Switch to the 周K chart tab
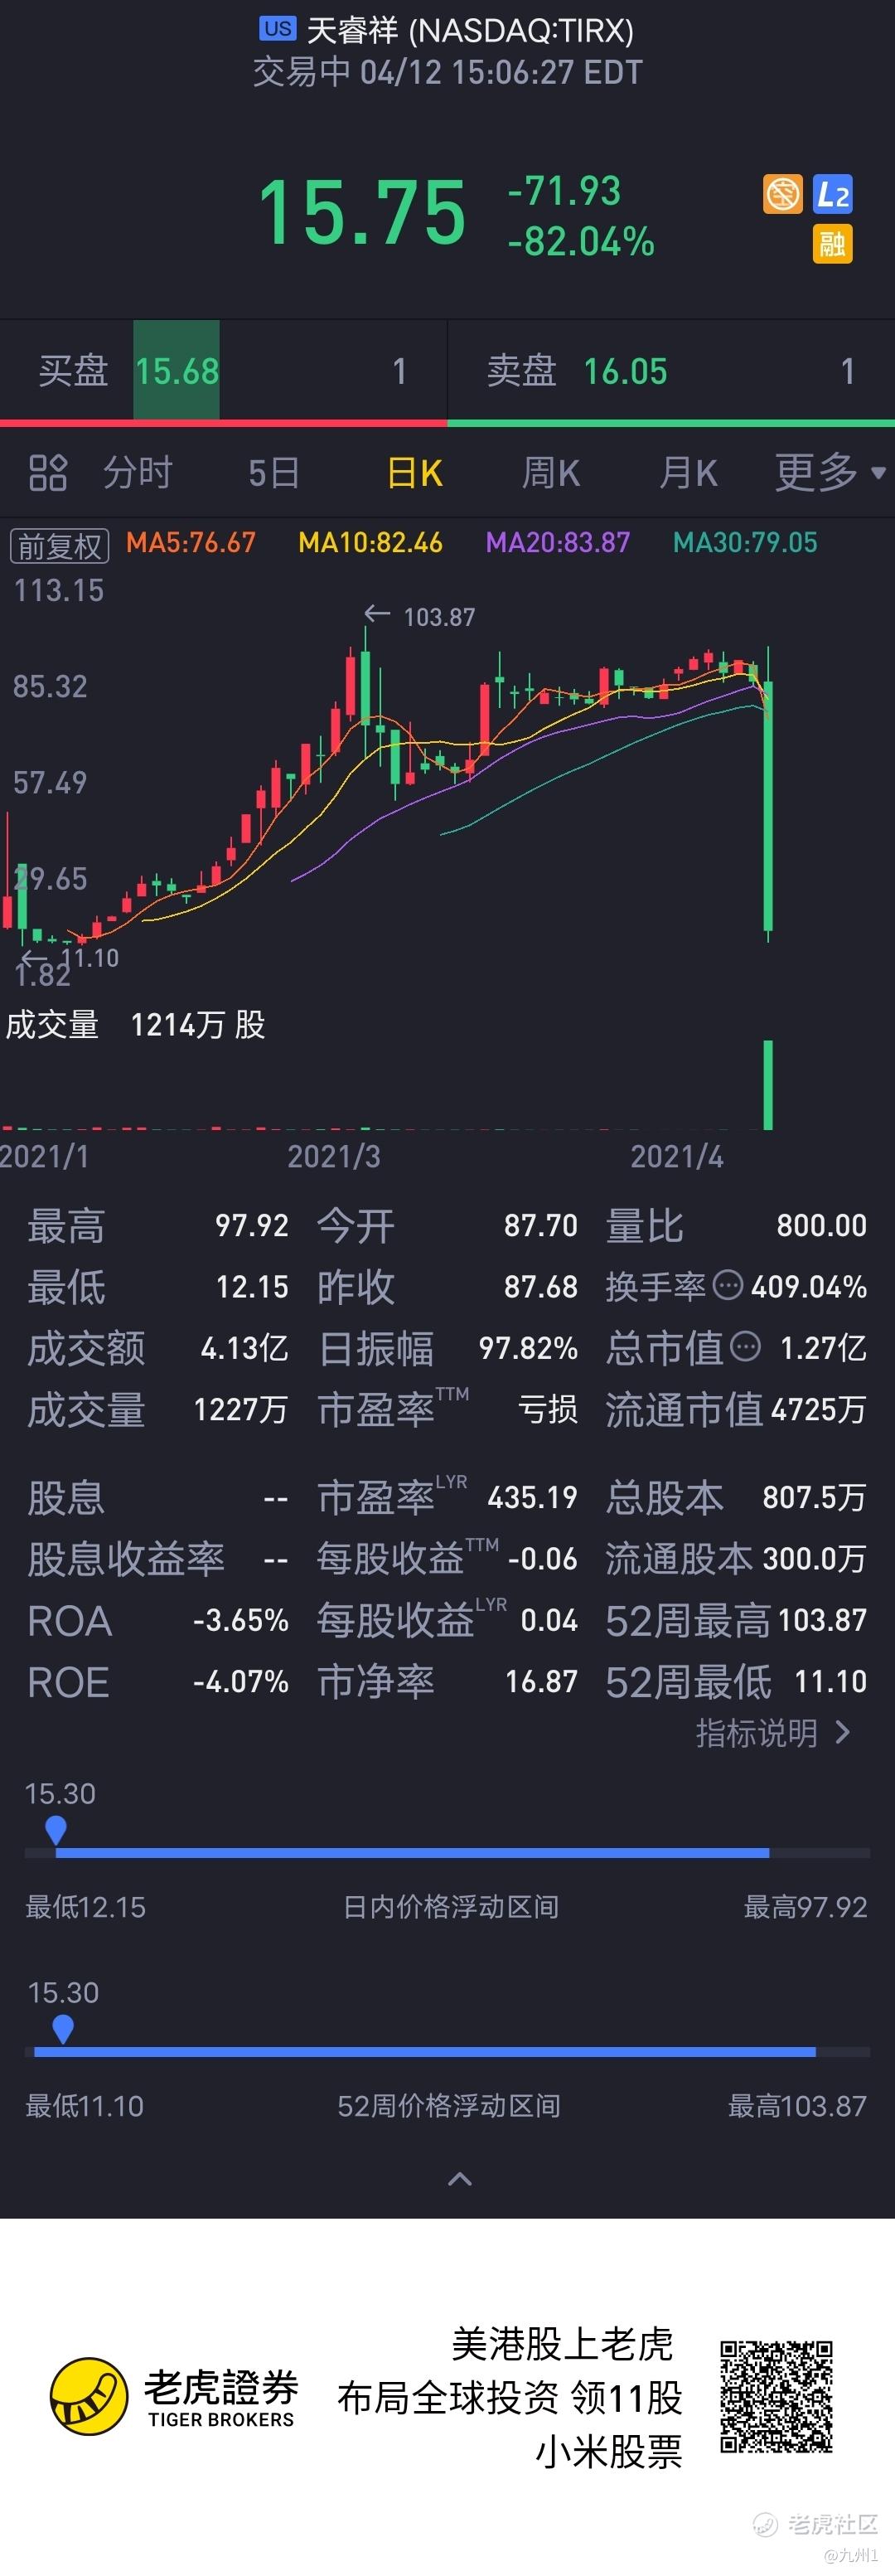 click(551, 472)
